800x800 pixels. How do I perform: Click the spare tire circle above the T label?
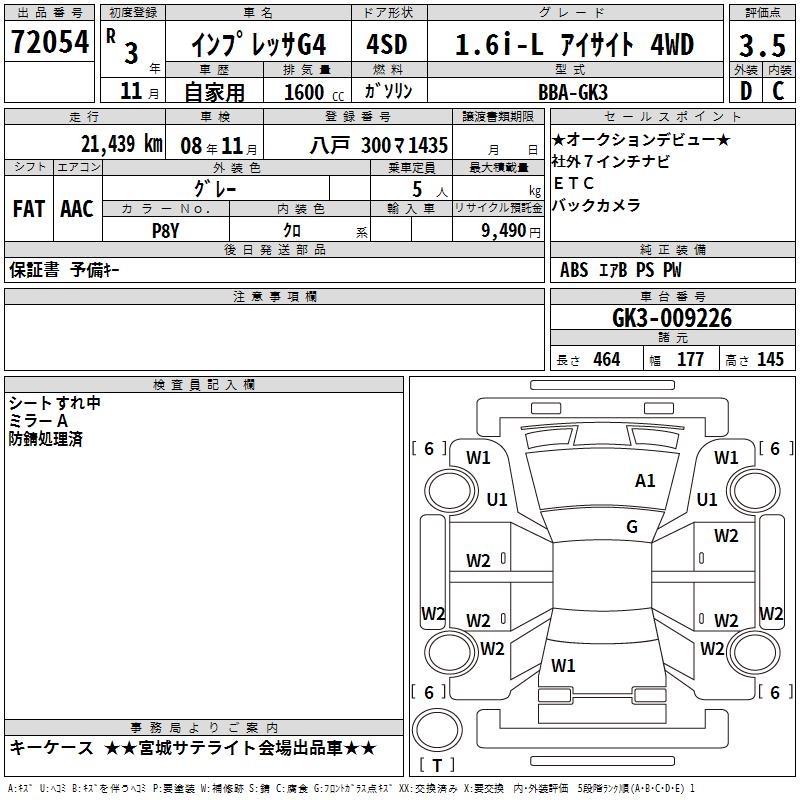coord(437,730)
